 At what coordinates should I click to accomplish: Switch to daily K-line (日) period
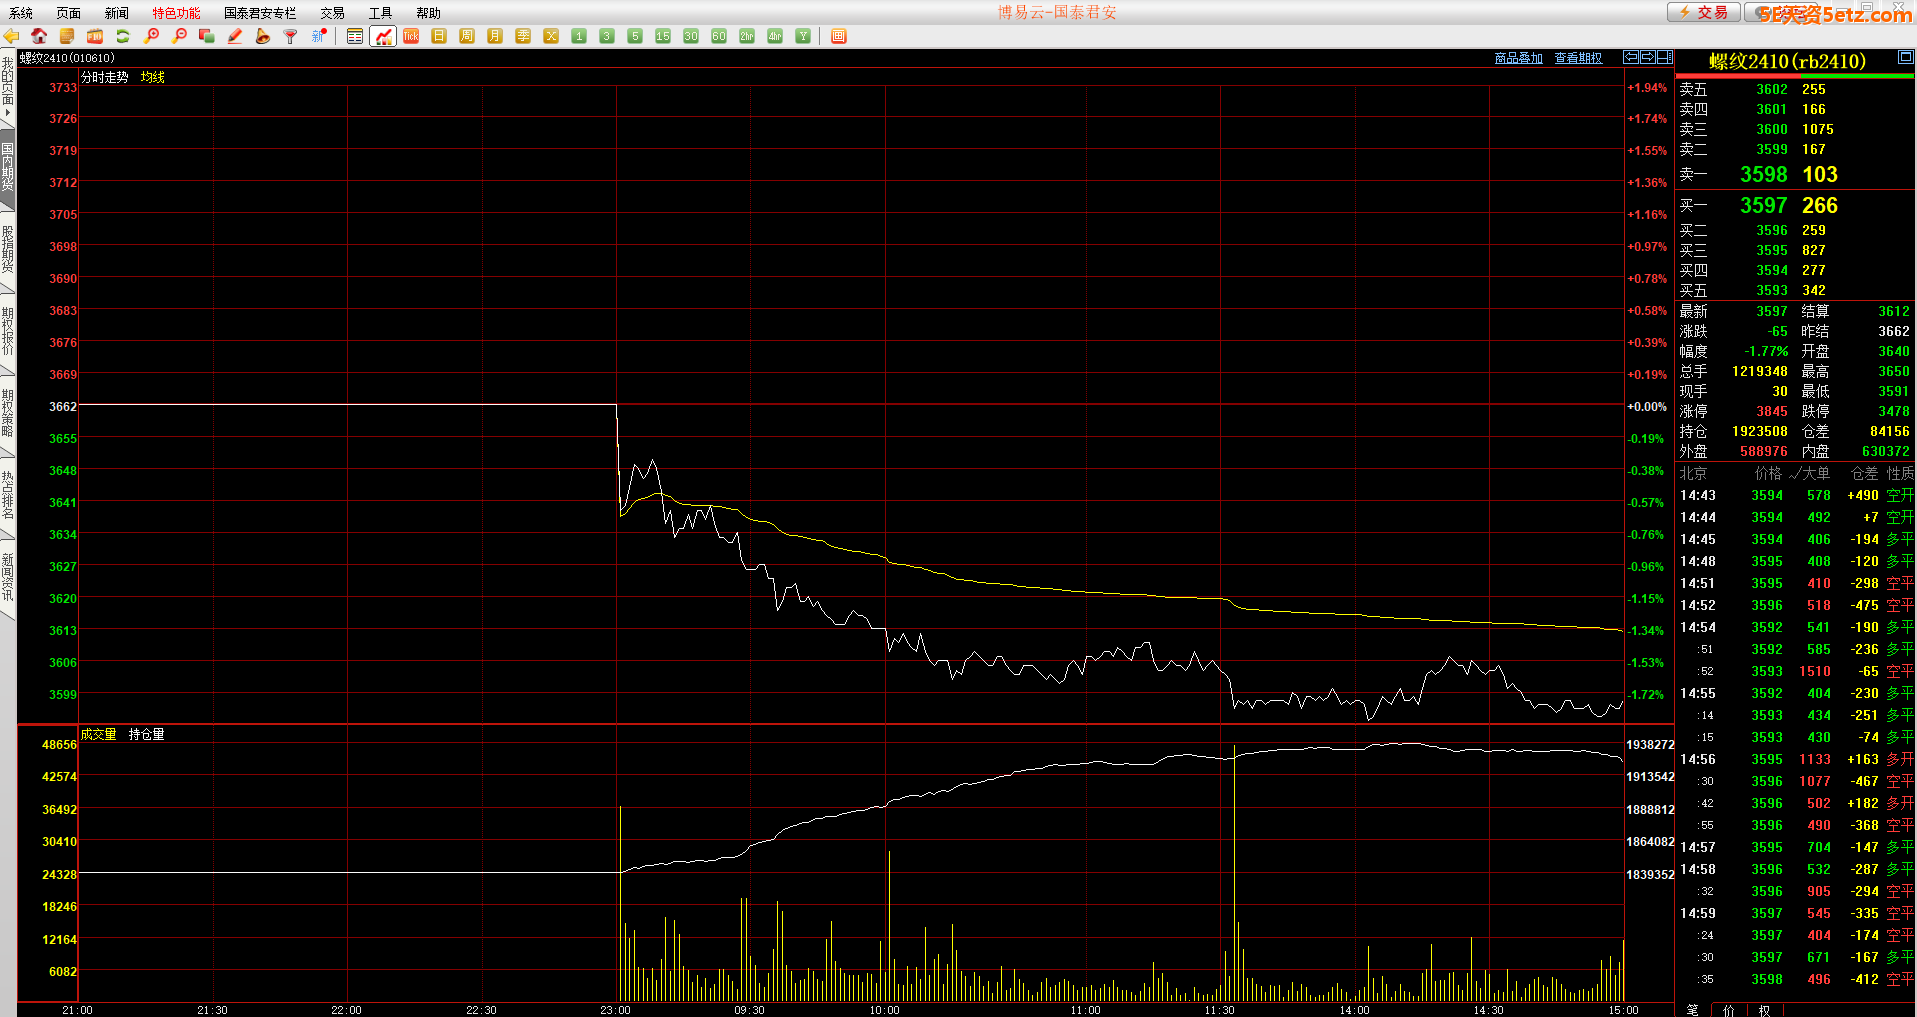coord(439,36)
